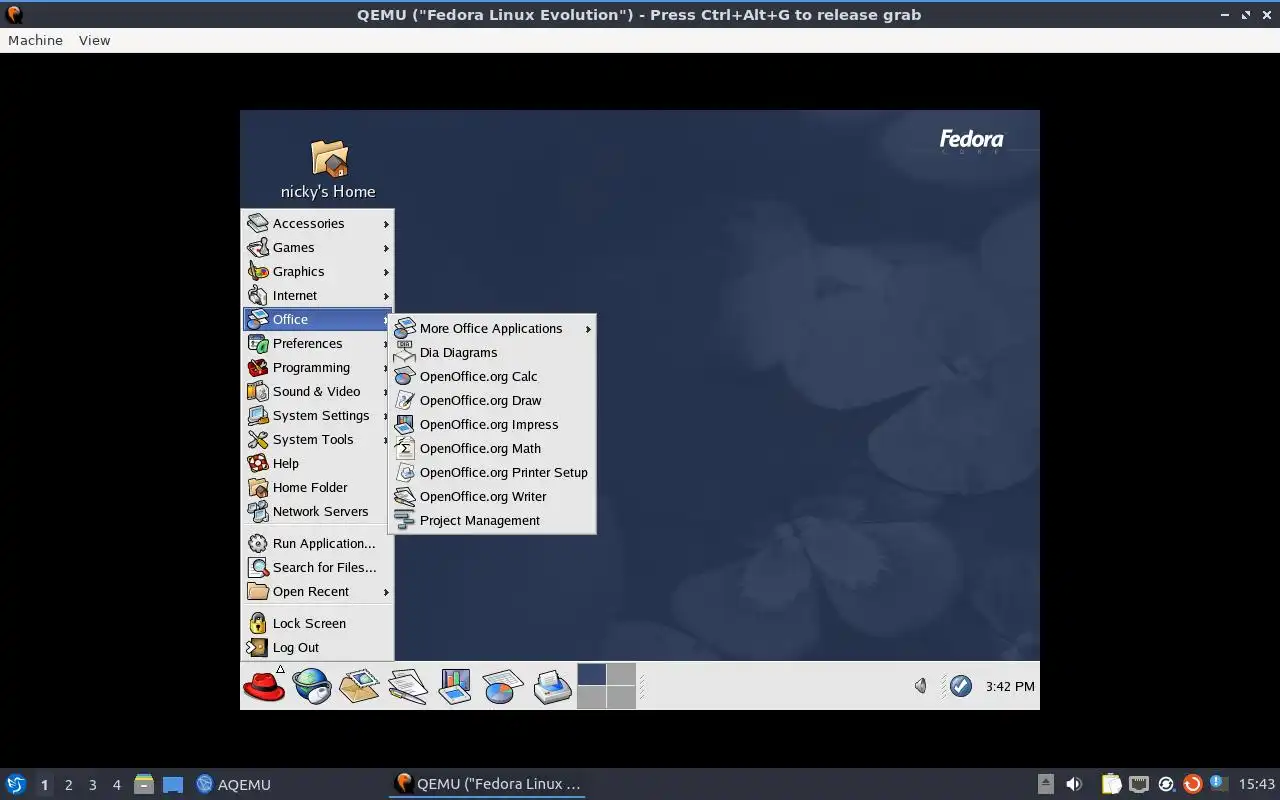Click the Dia Diagrams icon
This screenshot has width=1280, height=800.
404,352
